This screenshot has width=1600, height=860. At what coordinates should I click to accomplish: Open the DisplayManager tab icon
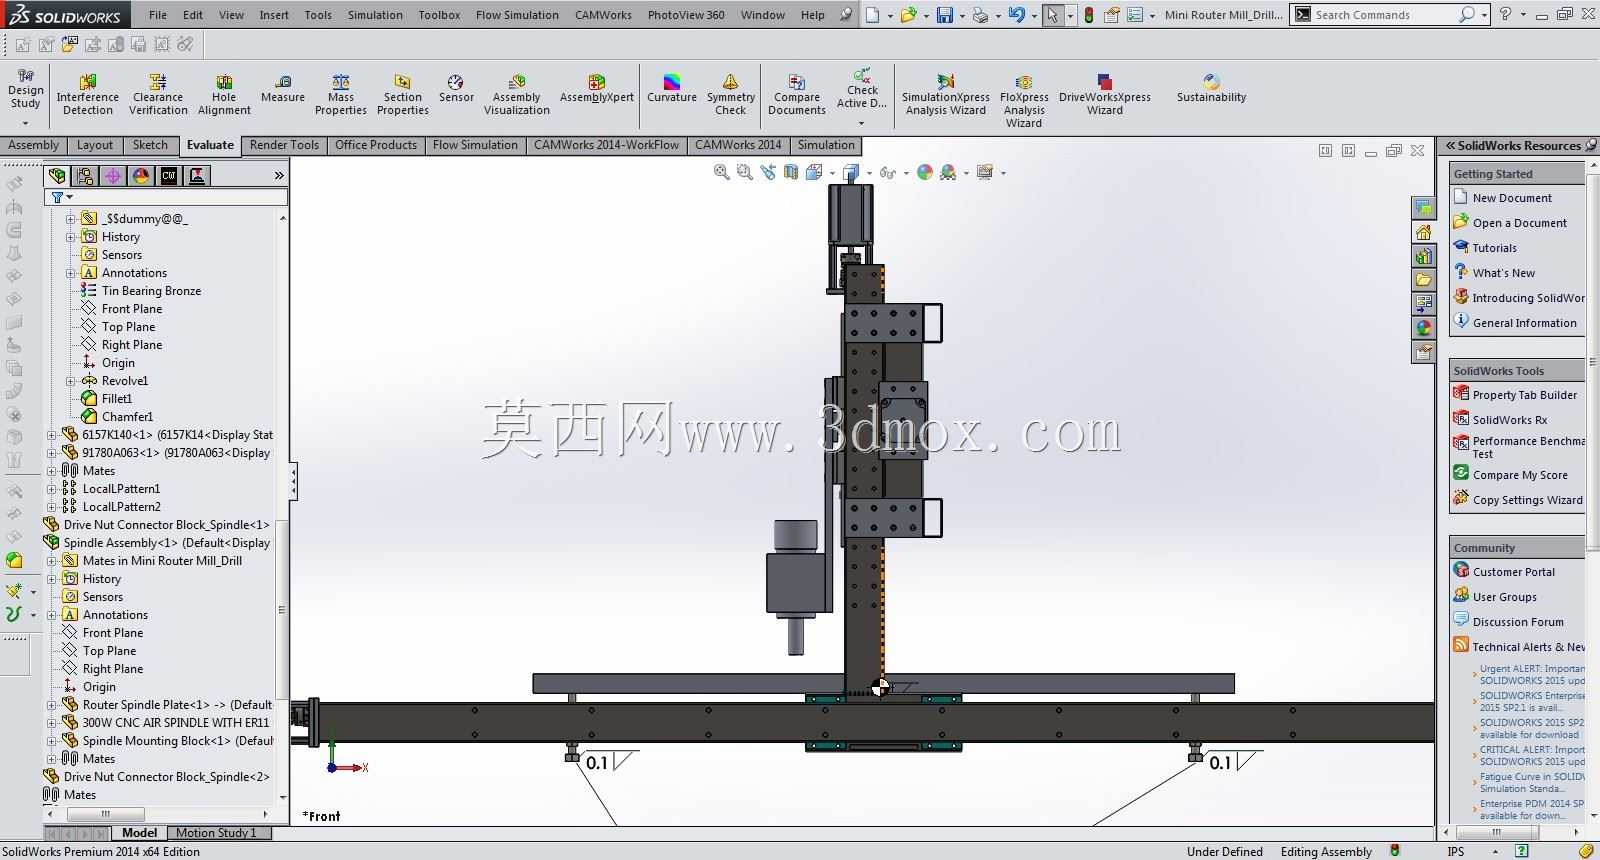tap(141, 176)
